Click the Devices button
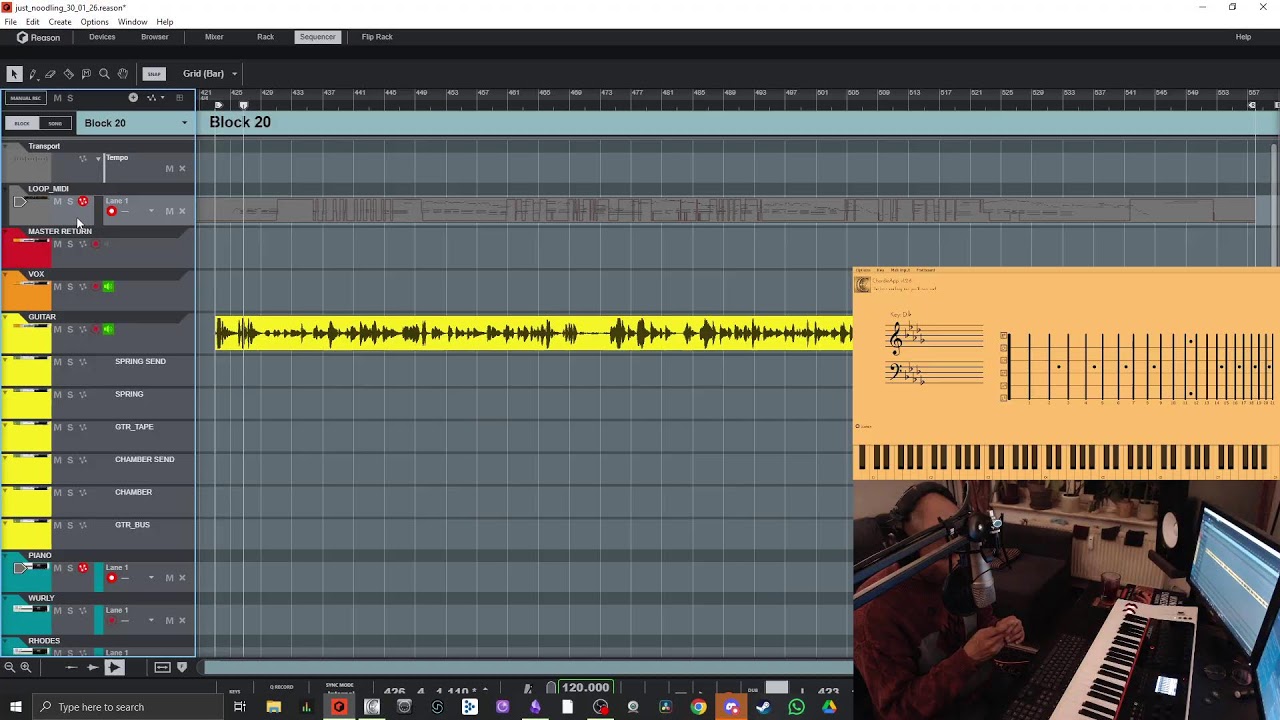The image size is (1280, 720). [102, 37]
